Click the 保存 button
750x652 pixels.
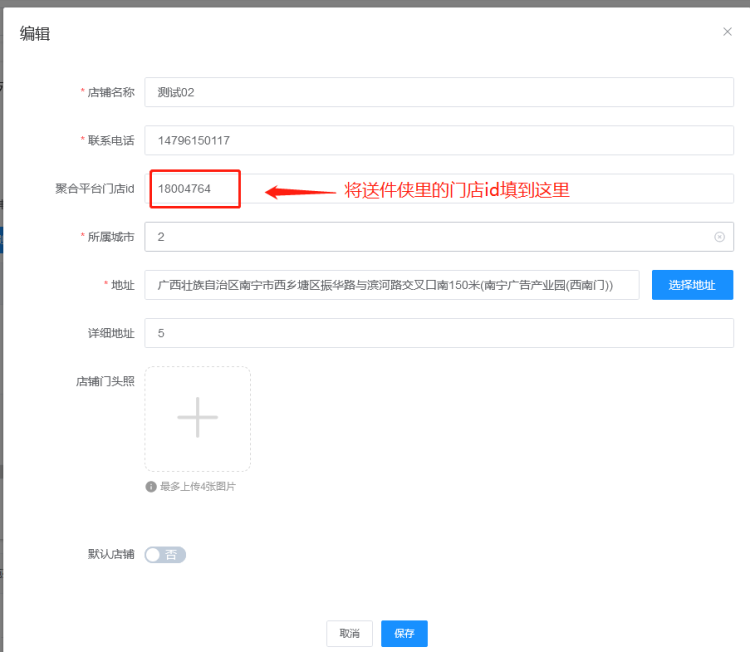coord(404,633)
